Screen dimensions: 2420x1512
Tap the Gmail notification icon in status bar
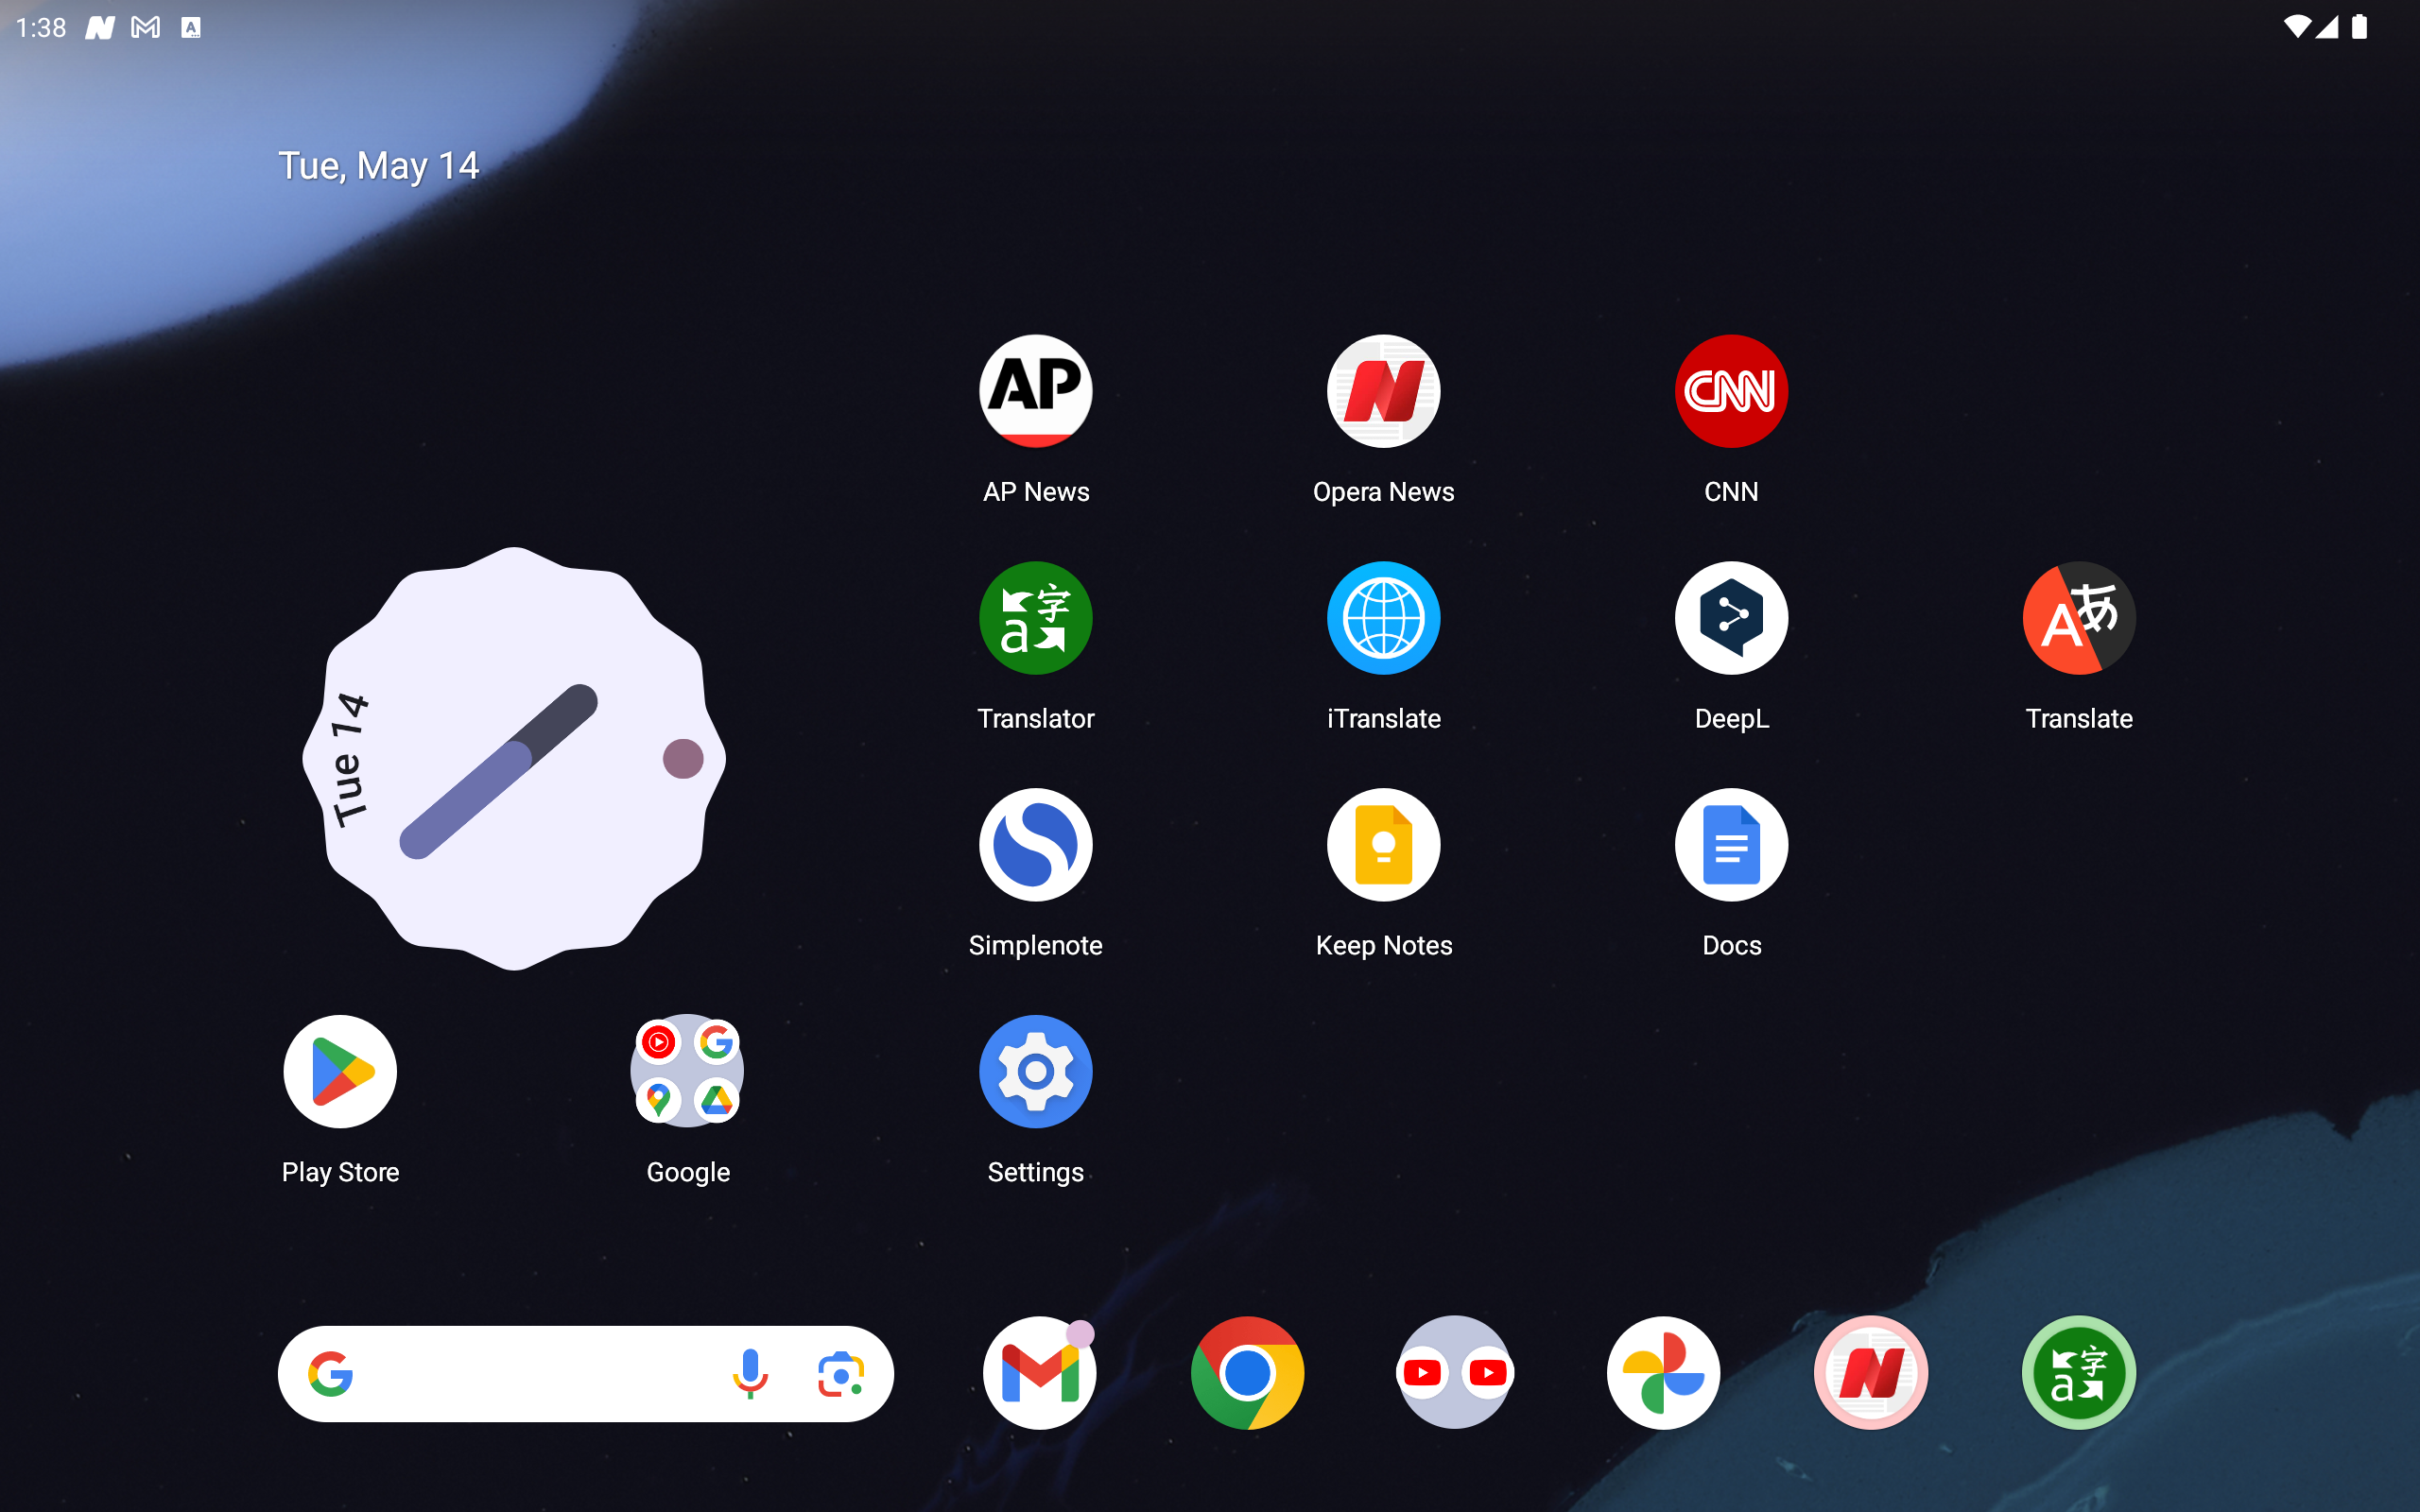click(x=146, y=28)
